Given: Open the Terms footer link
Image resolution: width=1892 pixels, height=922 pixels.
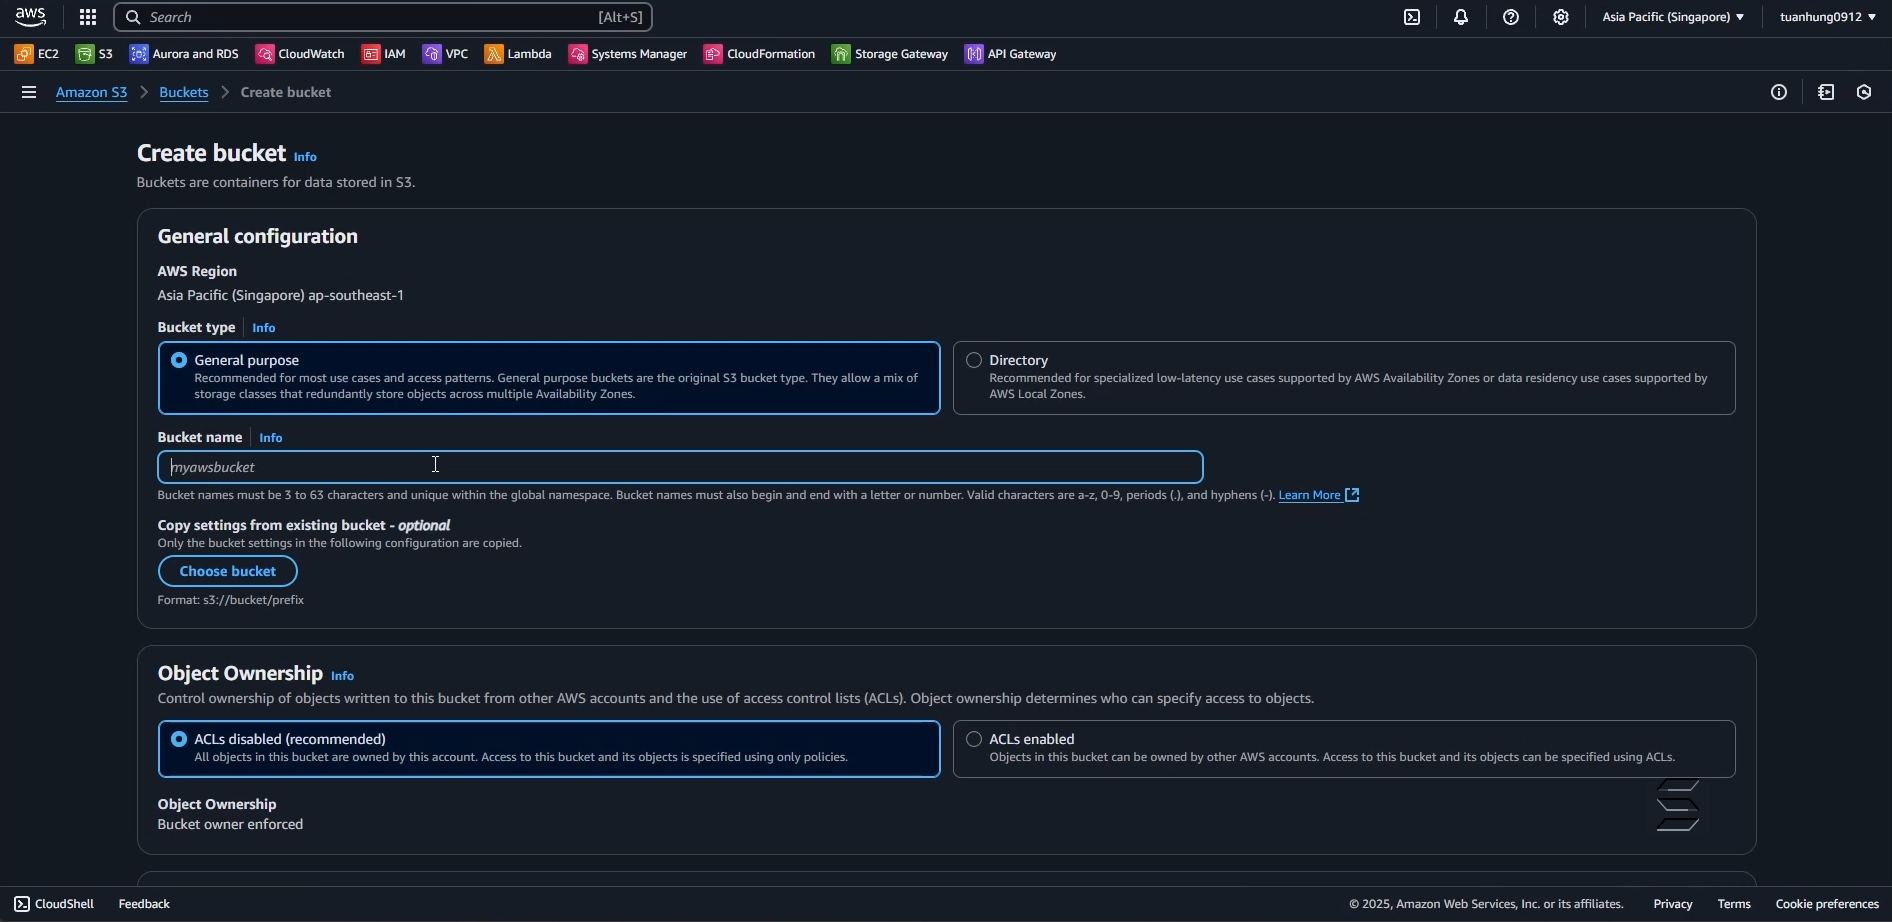Looking at the screenshot, I should (x=1735, y=904).
